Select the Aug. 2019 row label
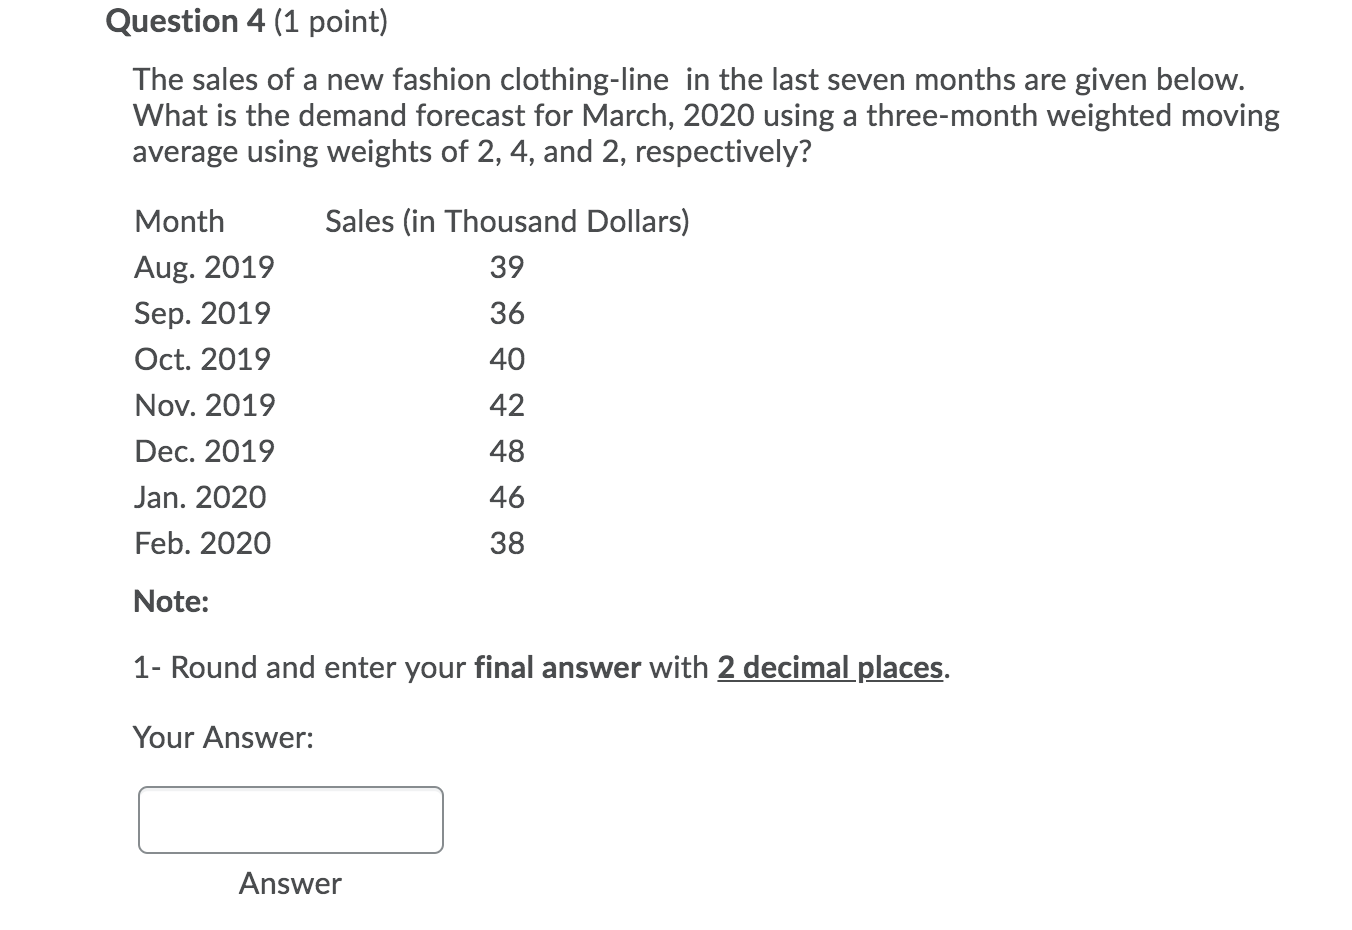 [203, 267]
